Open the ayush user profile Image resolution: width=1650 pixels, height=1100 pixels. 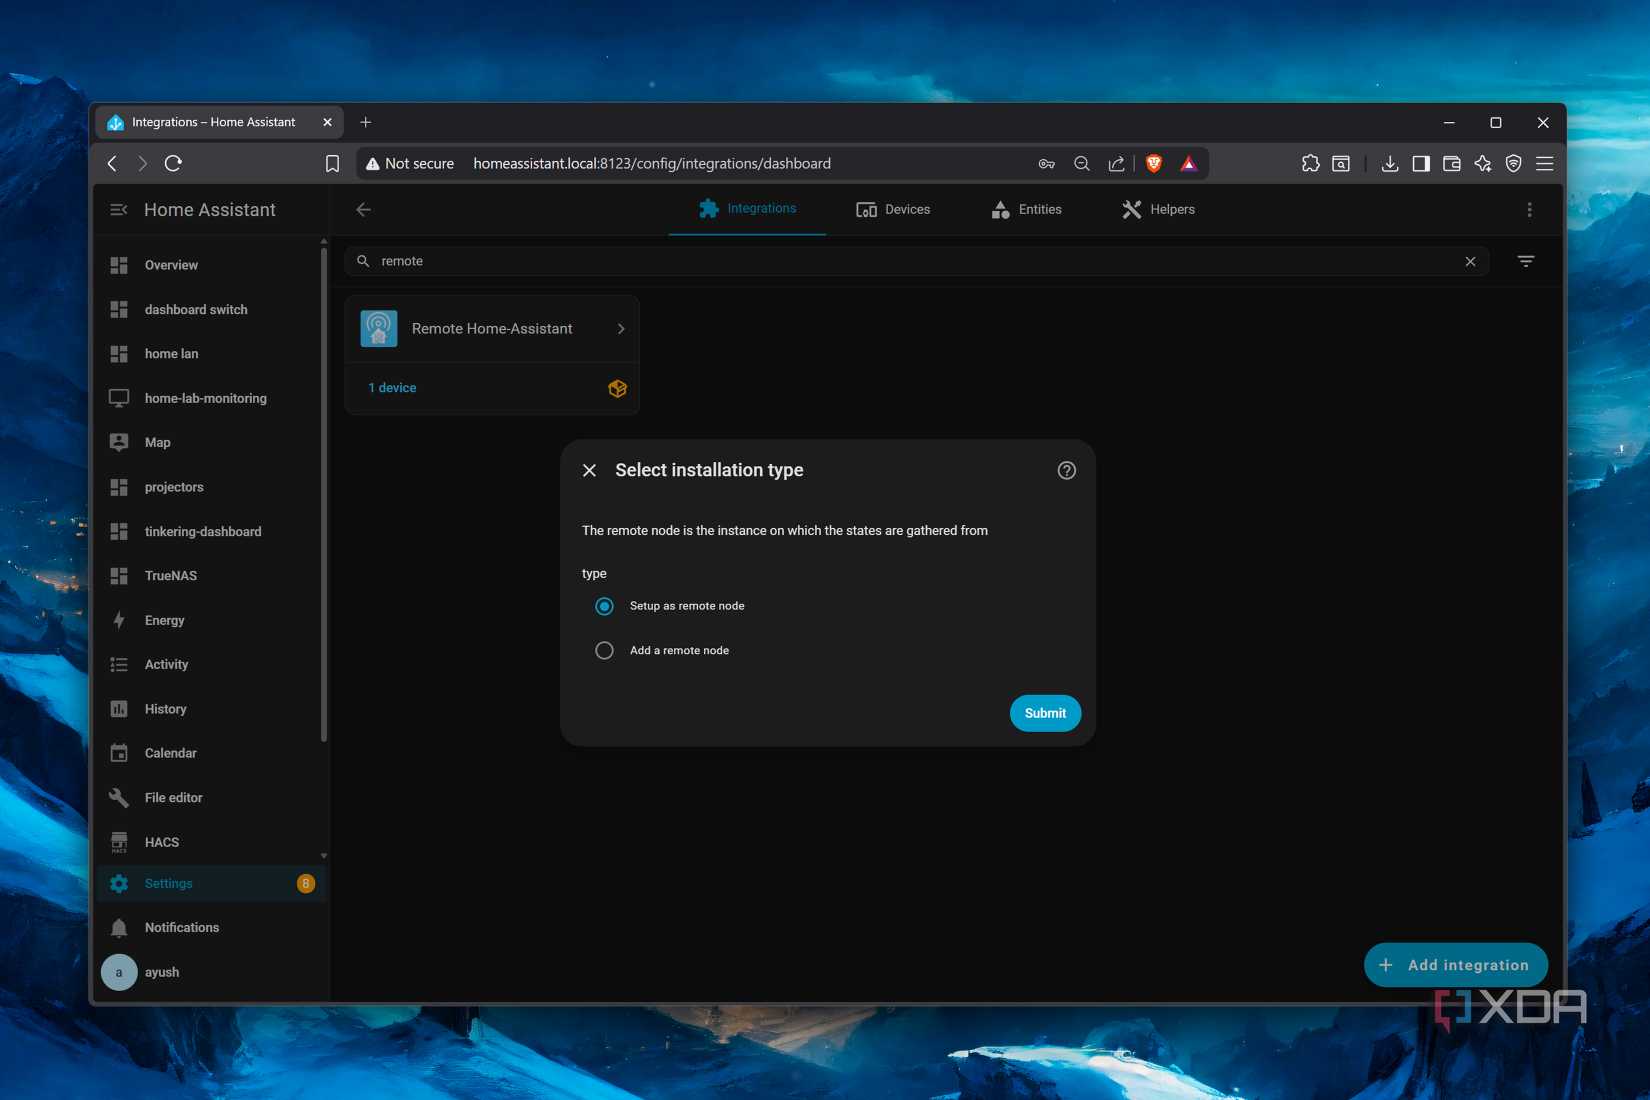tap(211, 972)
